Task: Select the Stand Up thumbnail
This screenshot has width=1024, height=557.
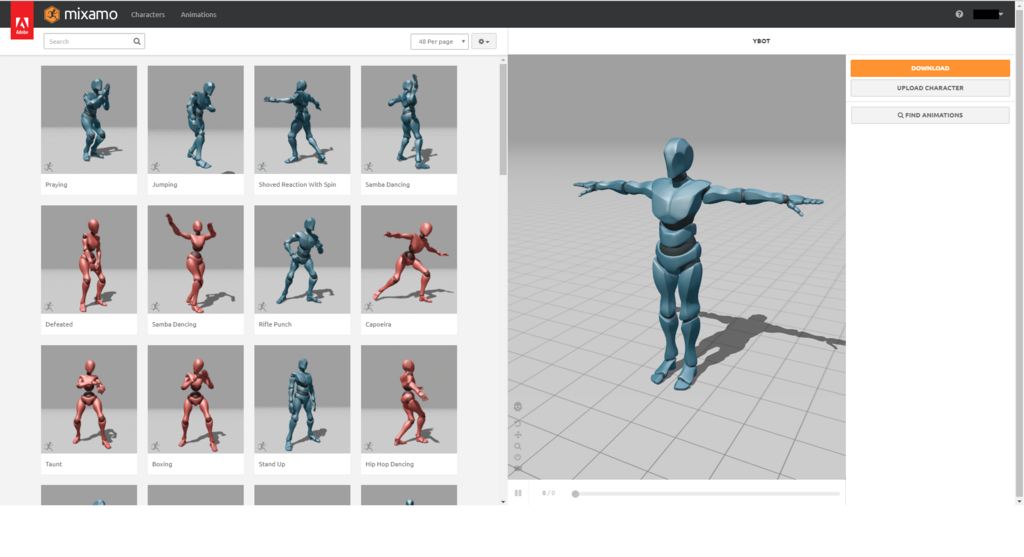Action: [x=302, y=399]
